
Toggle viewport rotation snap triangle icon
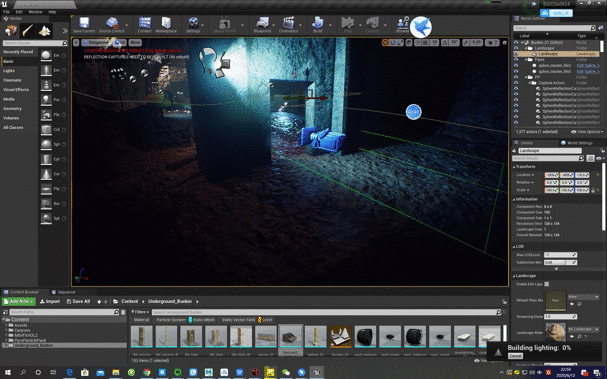coord(445,43)
